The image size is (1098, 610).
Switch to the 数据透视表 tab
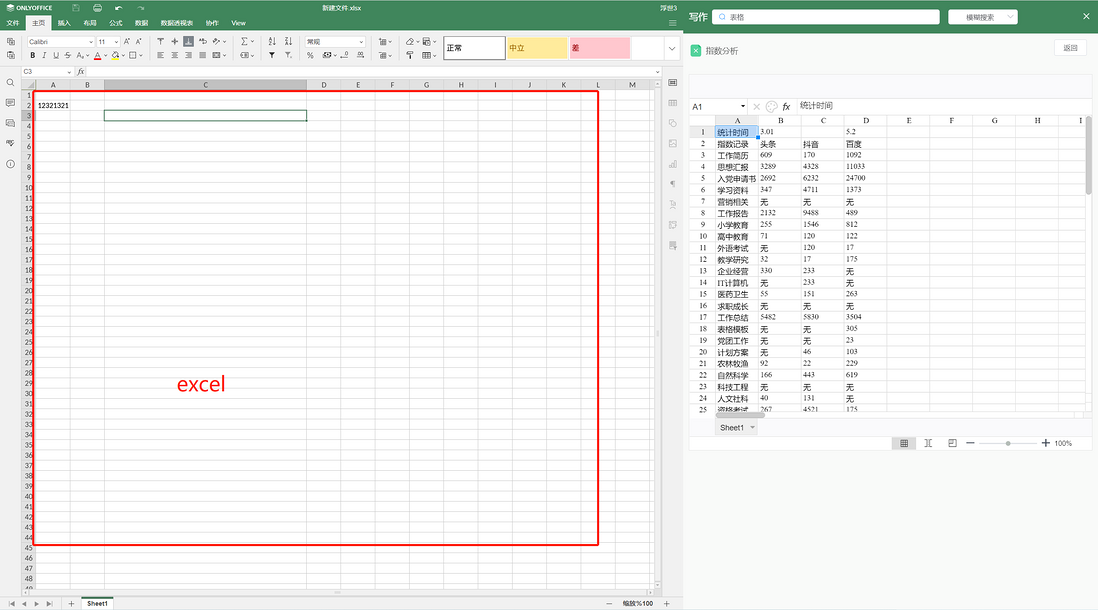click(x=176, y=23)
